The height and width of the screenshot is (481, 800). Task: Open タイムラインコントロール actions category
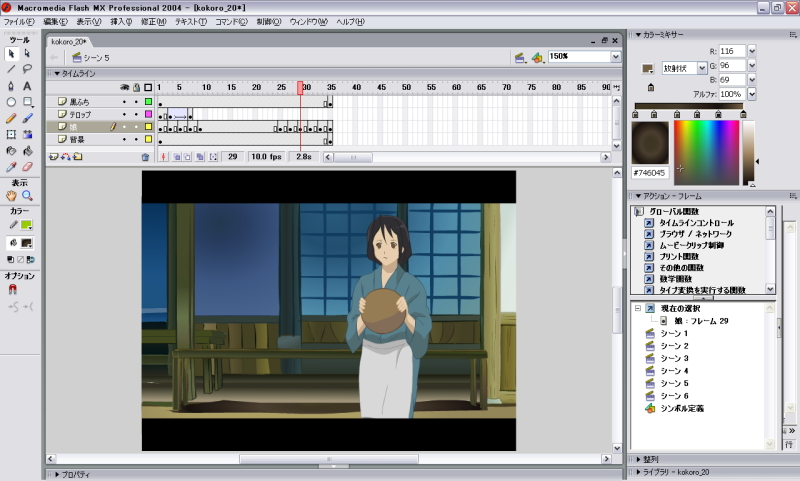tap(696, 223)
